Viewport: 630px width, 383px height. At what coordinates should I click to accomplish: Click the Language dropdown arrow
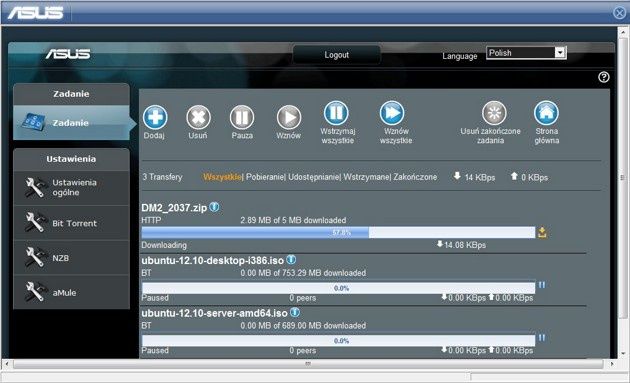click(560, 53)
